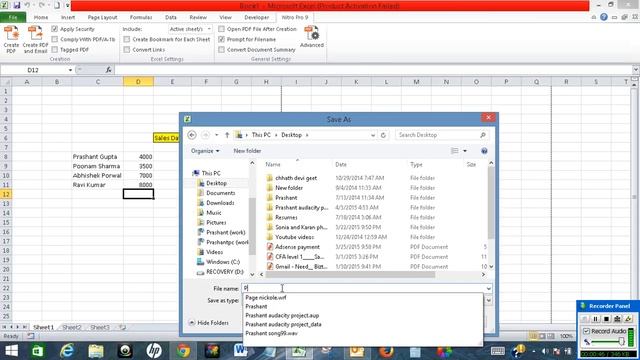
Task: Click the Windows Start button
Action: [x=11, y=351]
